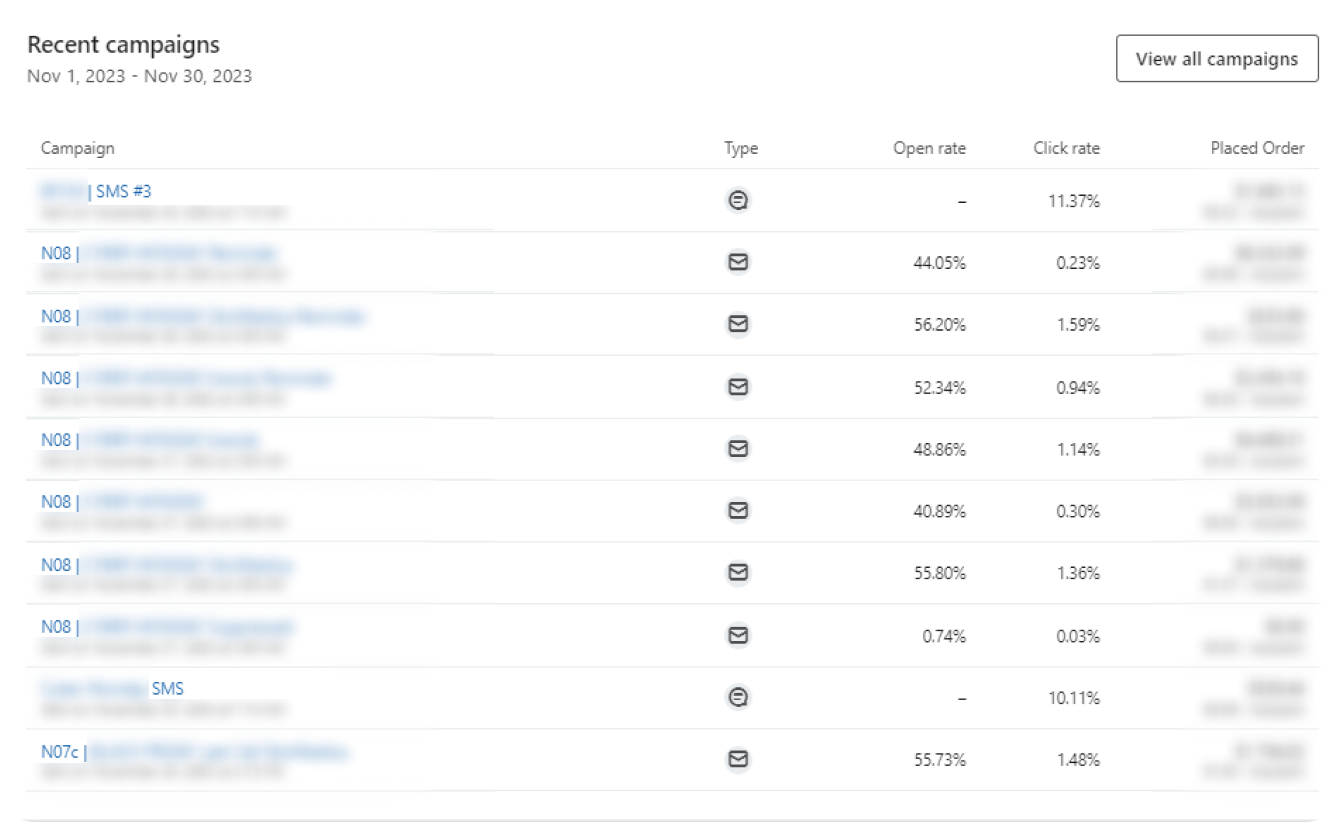This screenshot has height=823, width=1340.
Task: Click SMS type icon in SMS #3 row
Action: [x=738, y=200]
